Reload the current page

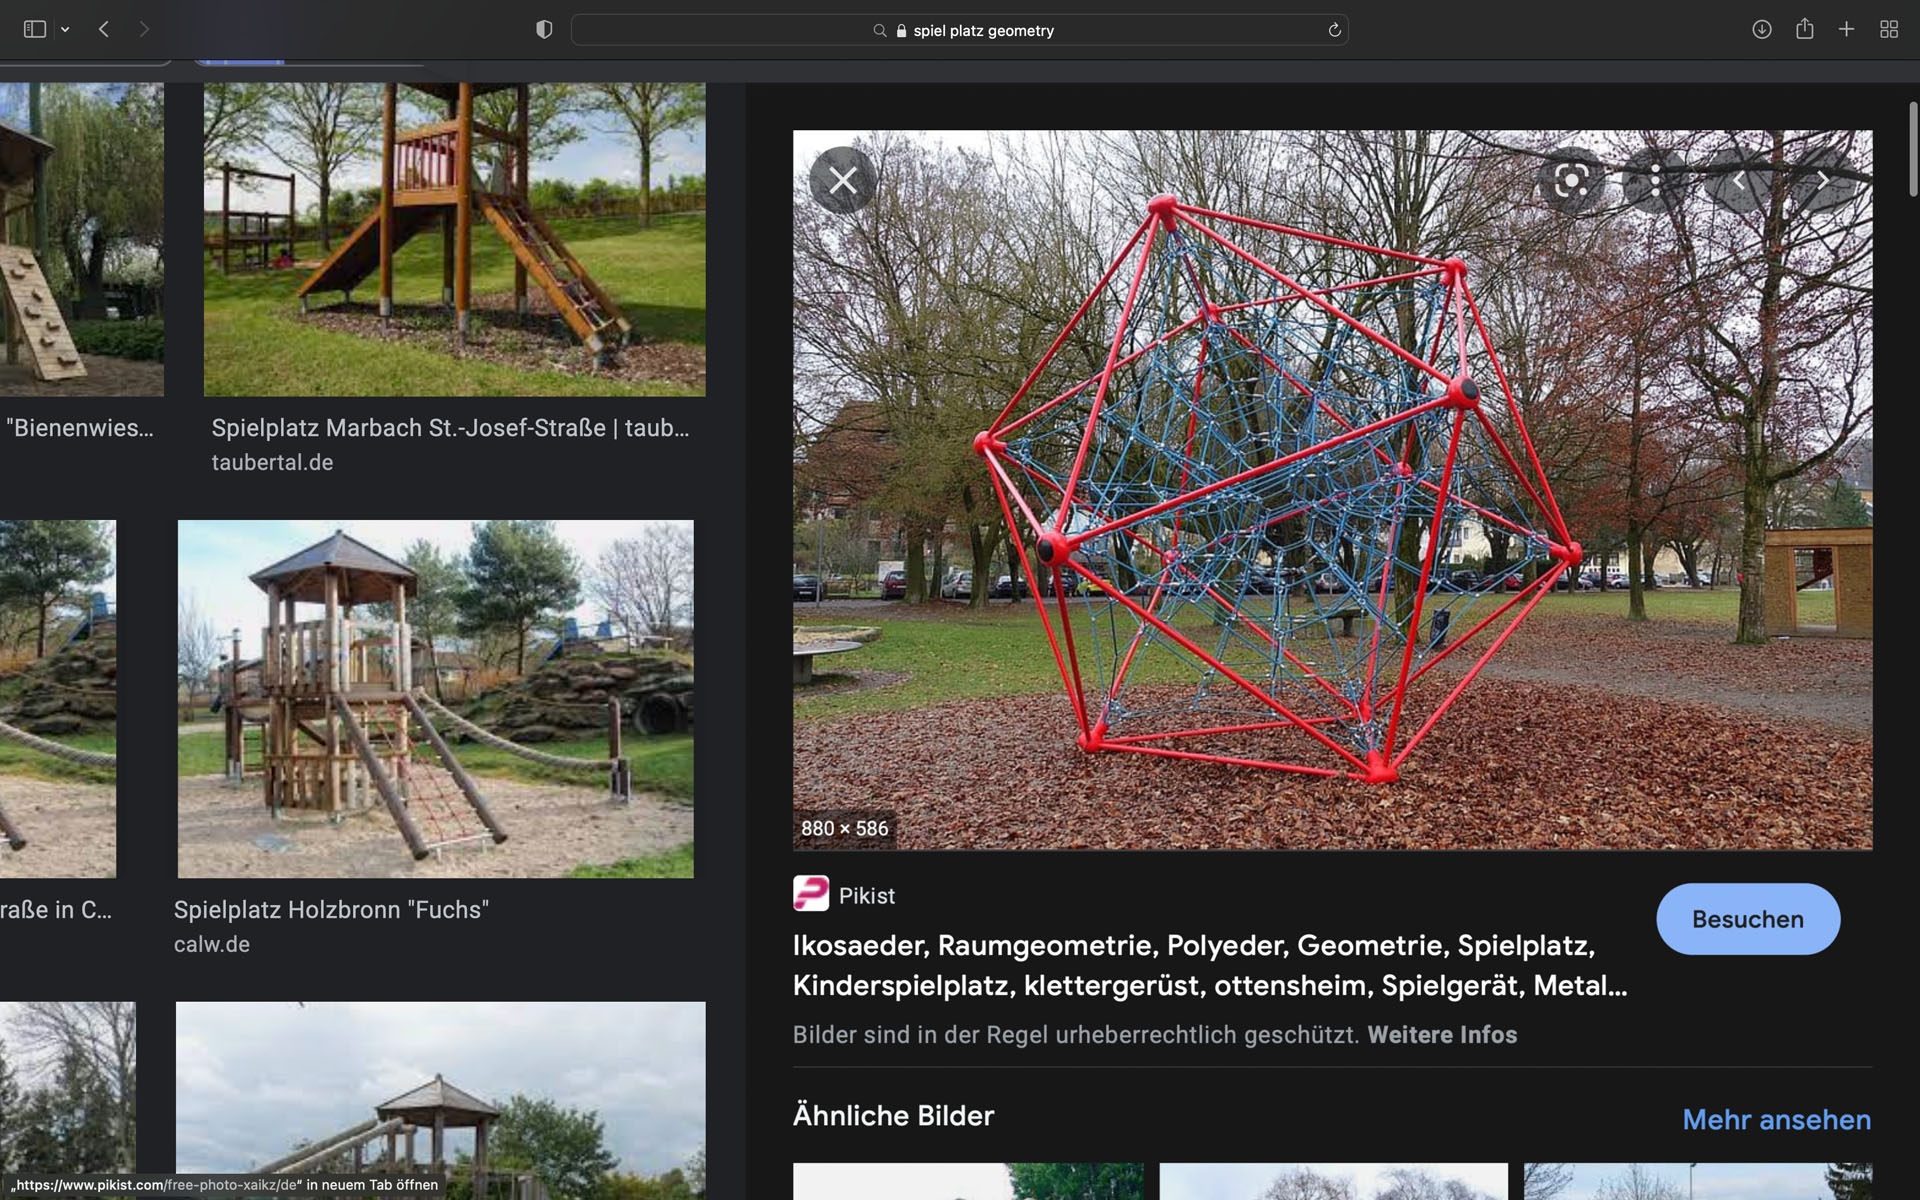click(1334, 30)
